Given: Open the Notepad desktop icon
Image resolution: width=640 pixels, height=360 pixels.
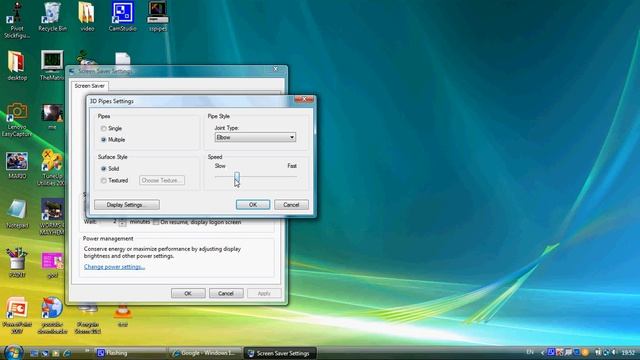Looking at the screenshot, I should coord(17,214).
